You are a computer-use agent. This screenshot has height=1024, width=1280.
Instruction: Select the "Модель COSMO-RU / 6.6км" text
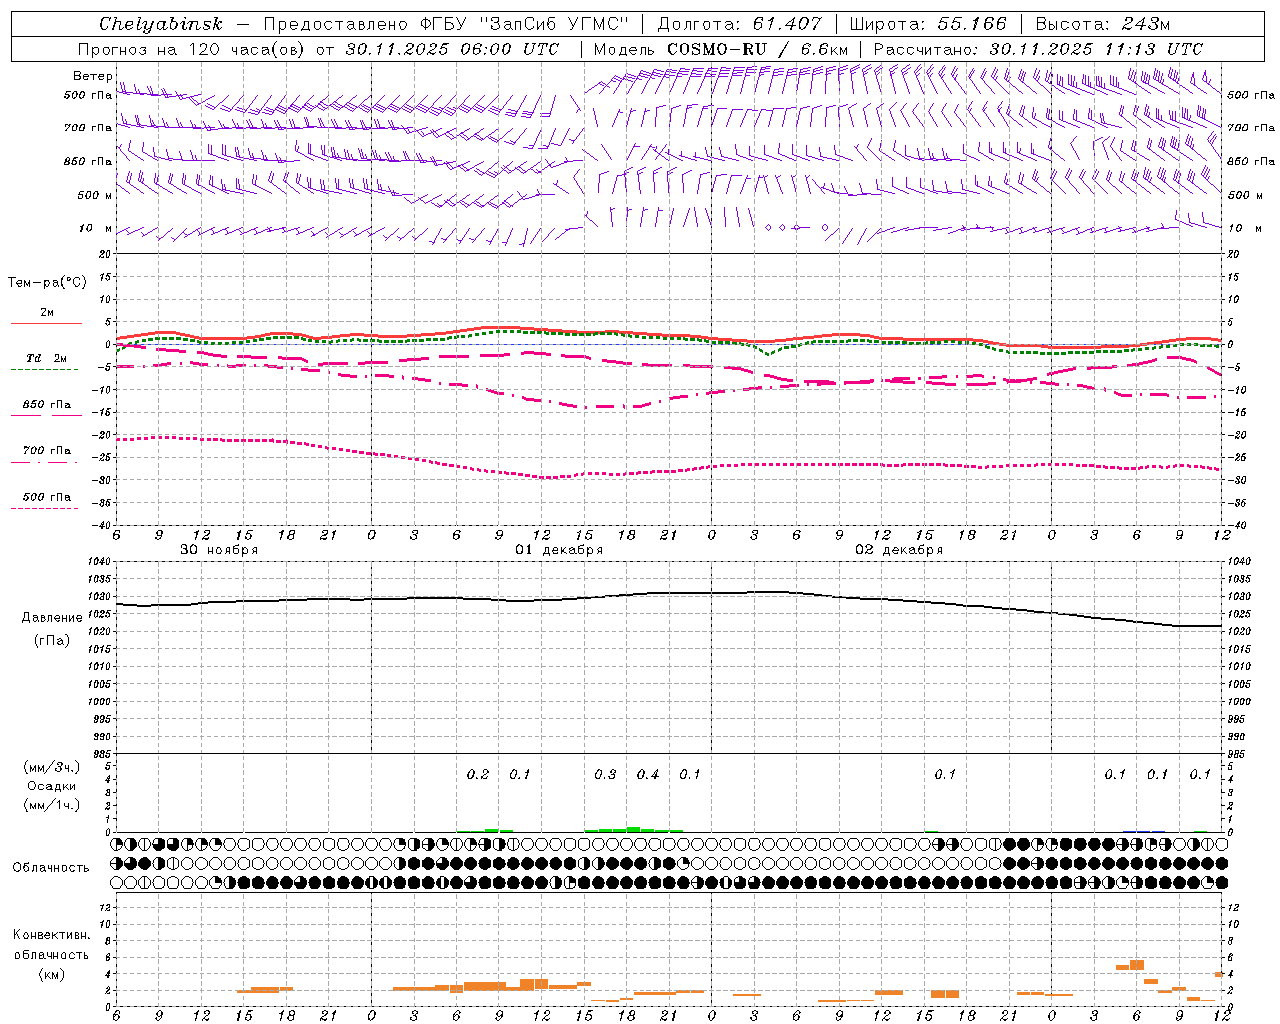[x=721, y=49]
